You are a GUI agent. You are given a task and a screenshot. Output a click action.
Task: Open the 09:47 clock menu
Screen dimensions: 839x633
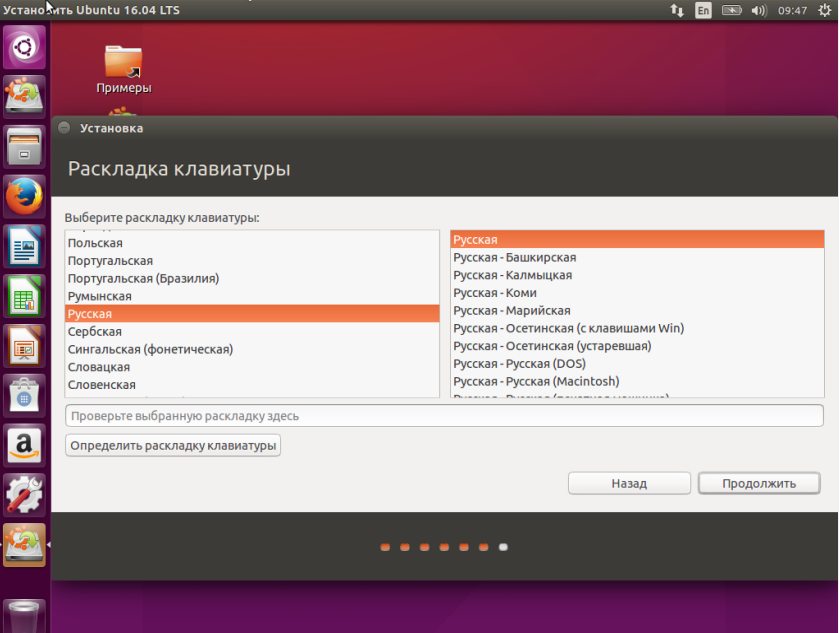(x=792, y=10)
